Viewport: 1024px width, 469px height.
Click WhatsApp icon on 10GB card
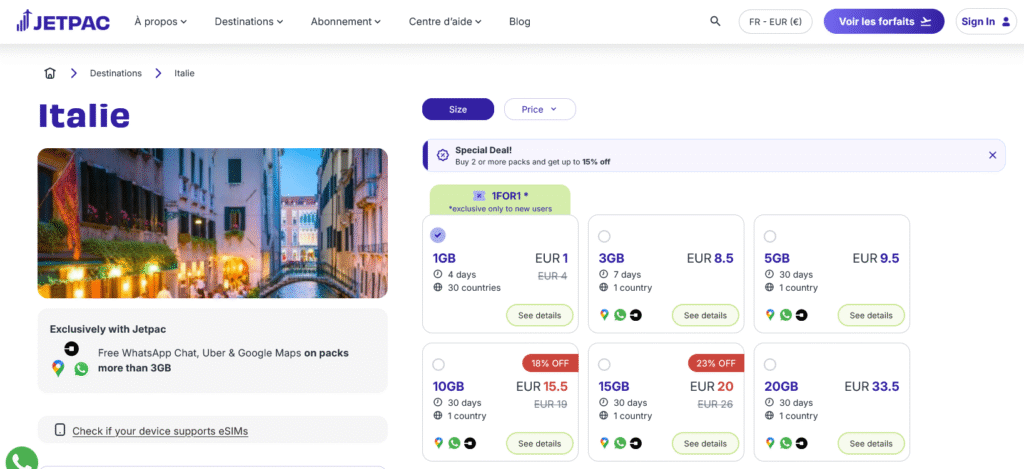coord(454,443)
